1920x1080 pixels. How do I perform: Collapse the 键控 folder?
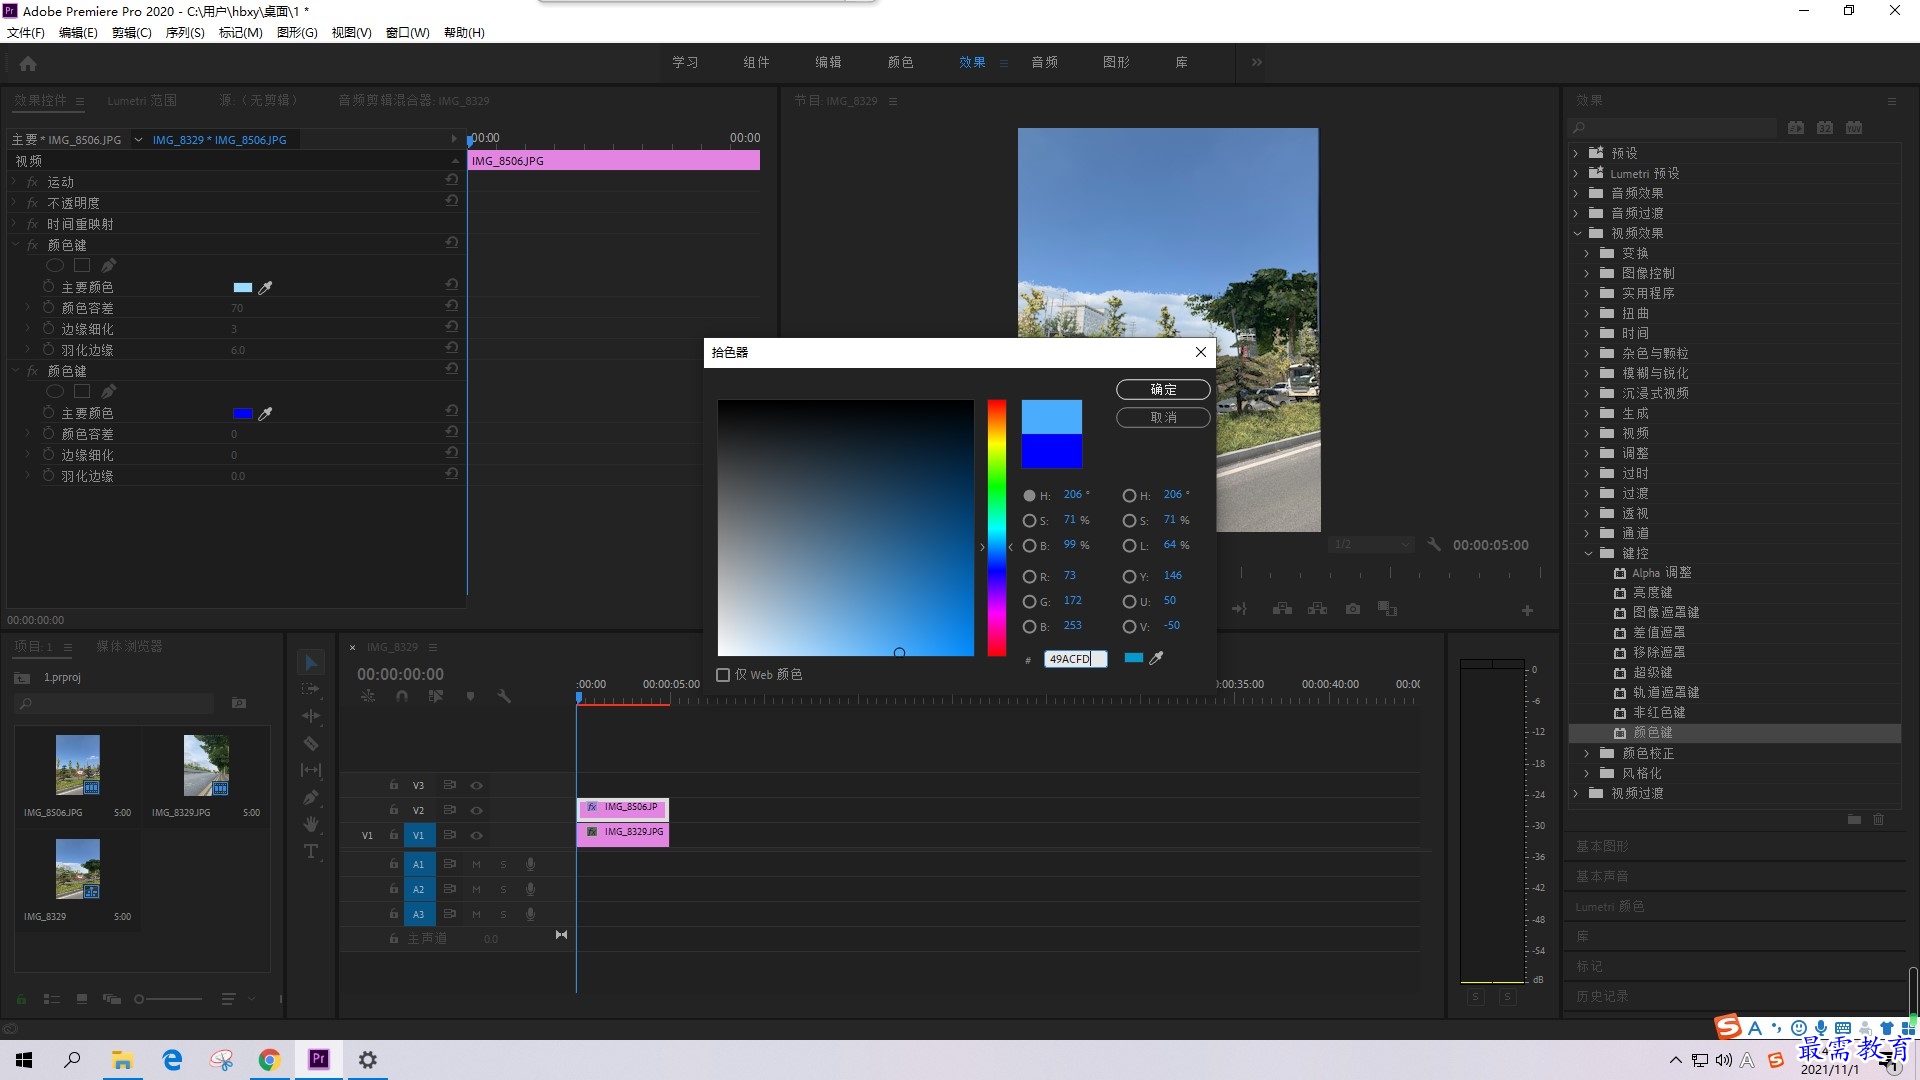pos(1588,553)
